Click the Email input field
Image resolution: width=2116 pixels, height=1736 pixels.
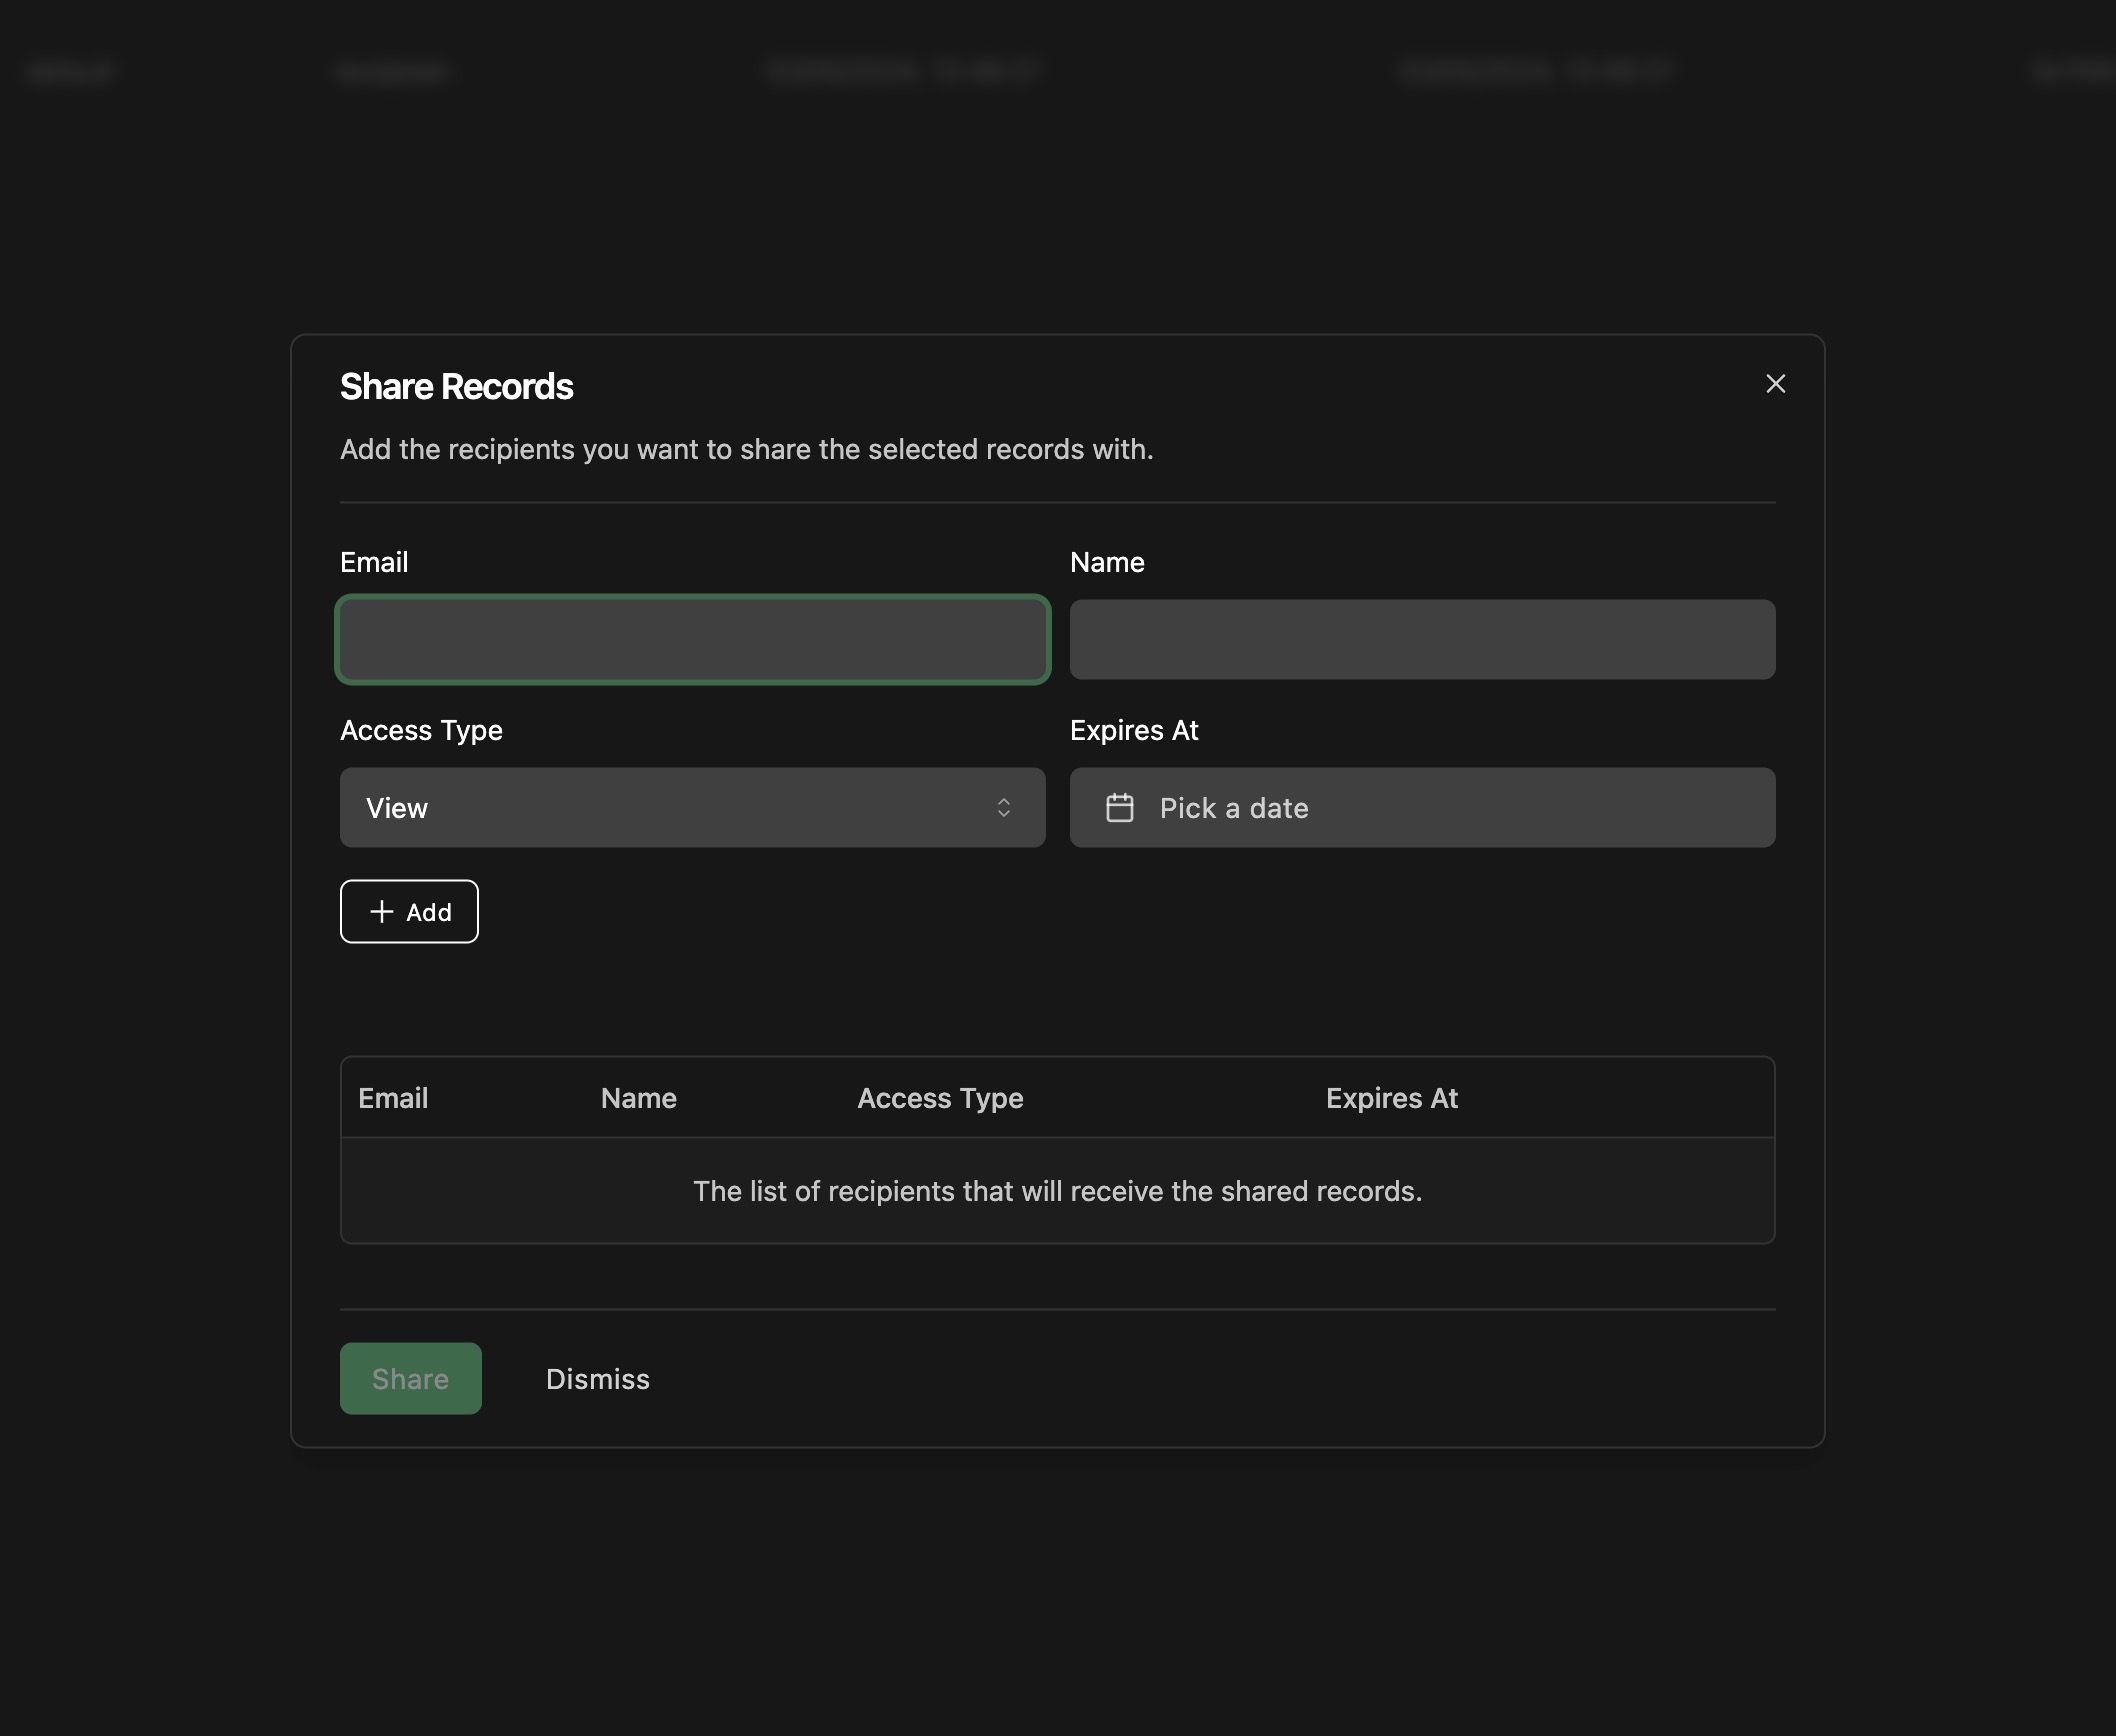pyautogui.click(x=692, y=640)
